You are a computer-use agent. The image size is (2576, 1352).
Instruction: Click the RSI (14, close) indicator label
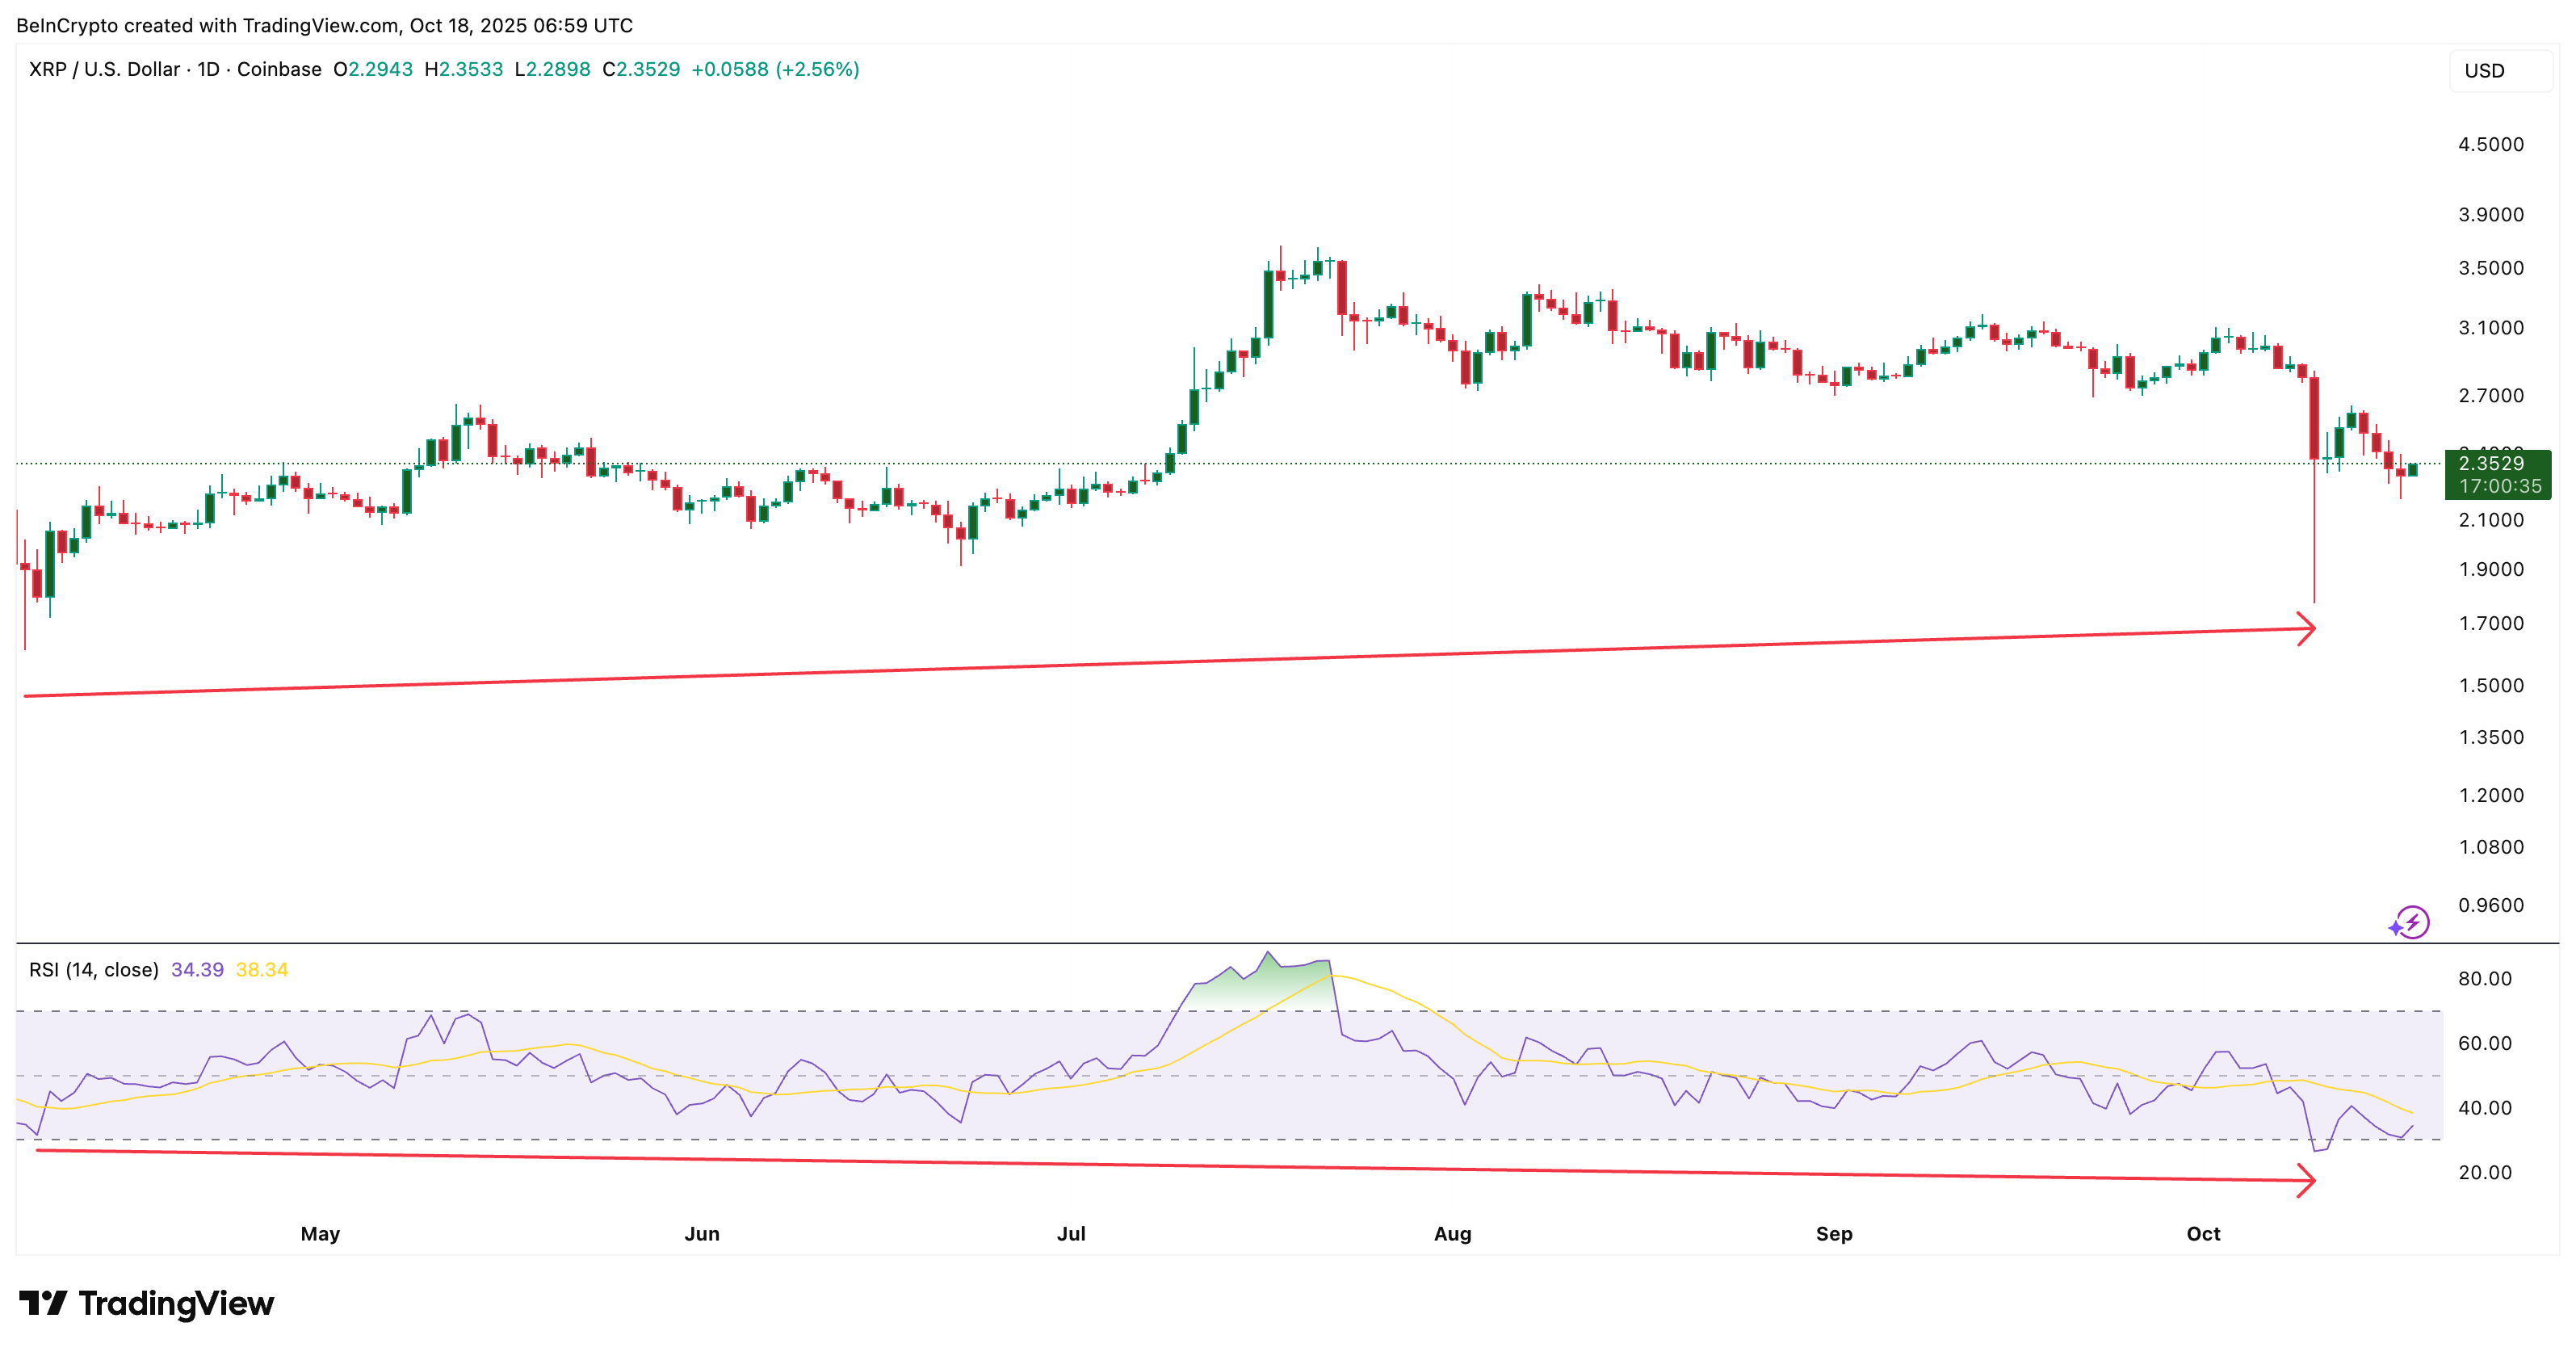(x=93, y=969)
